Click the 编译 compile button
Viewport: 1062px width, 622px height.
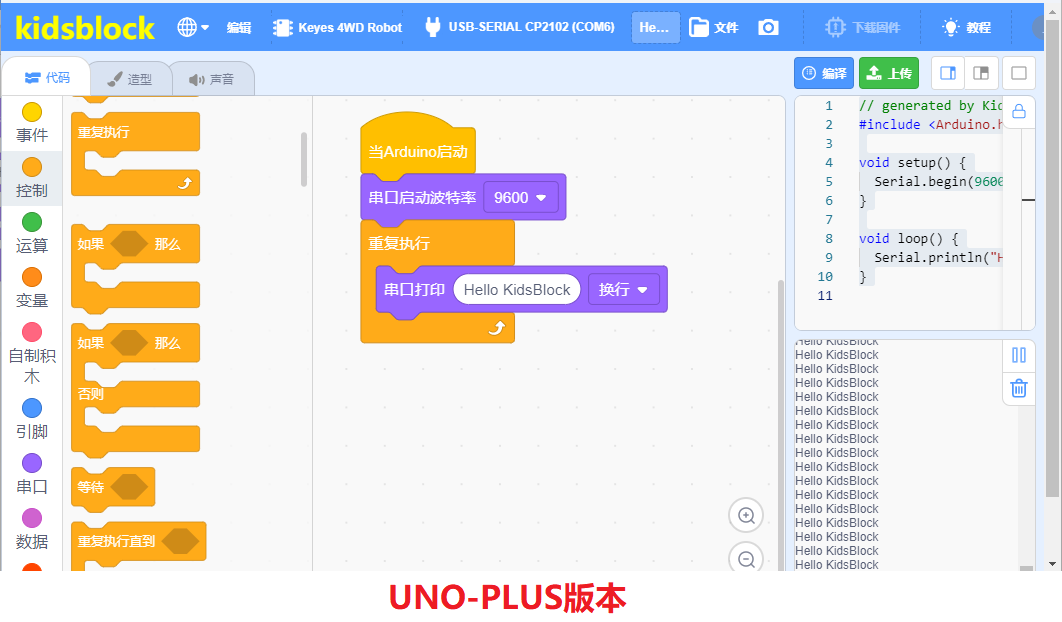824,73
